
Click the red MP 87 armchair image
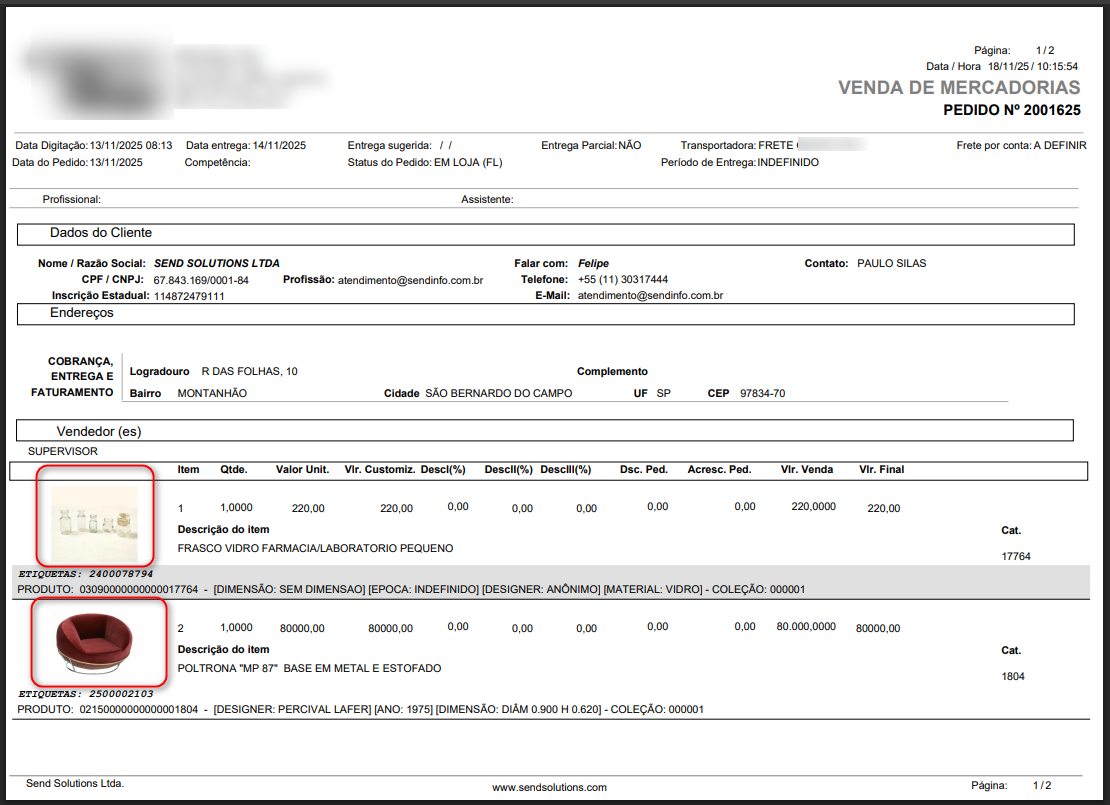[x=97, y=641]
